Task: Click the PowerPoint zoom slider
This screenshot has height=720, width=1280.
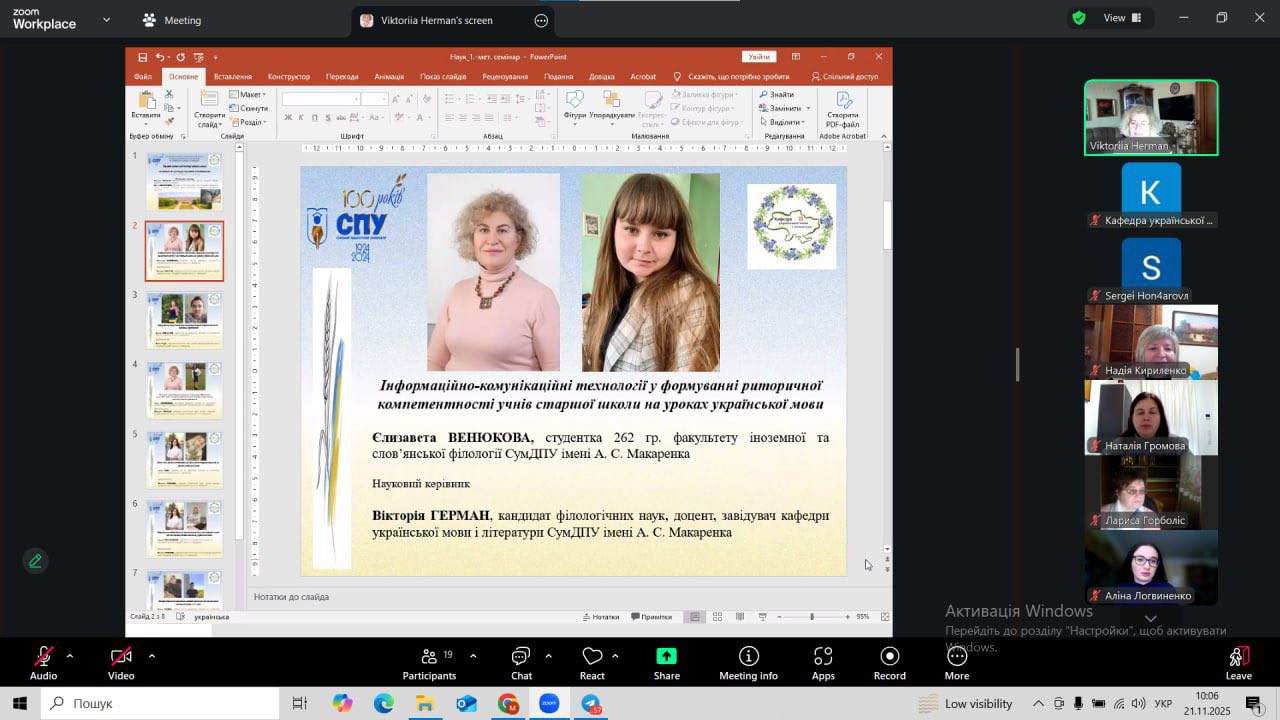Action: 811,617
